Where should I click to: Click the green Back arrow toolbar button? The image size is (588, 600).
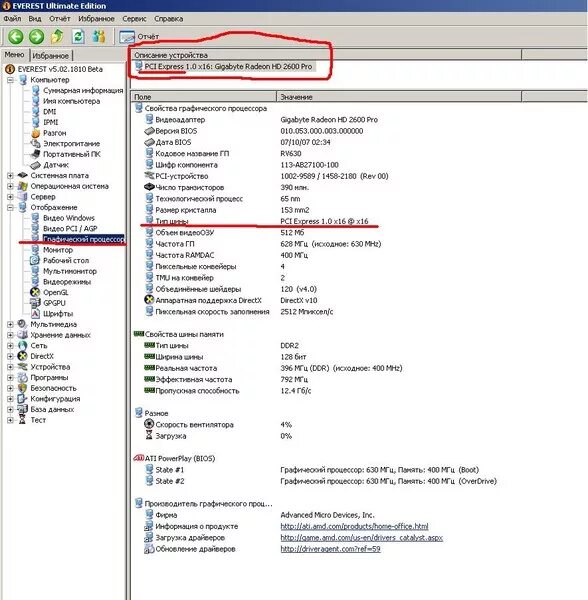16,37
